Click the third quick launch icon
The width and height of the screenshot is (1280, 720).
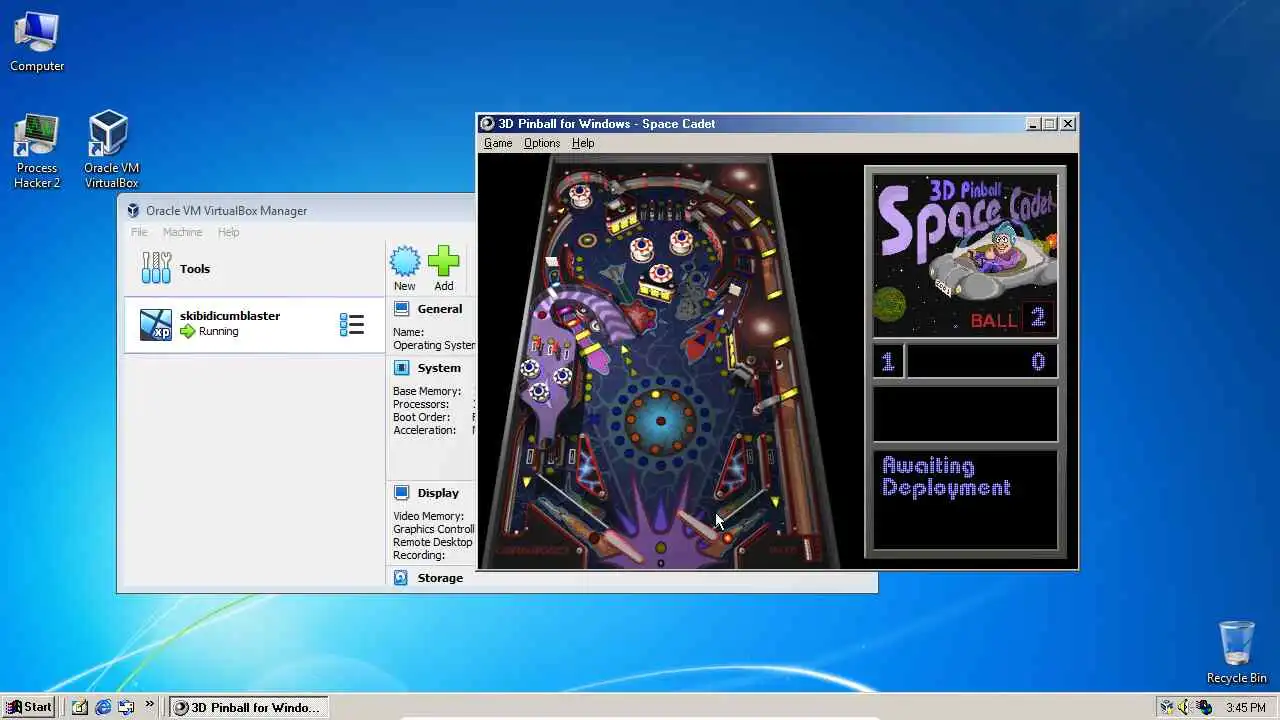(x=126, y=707)
